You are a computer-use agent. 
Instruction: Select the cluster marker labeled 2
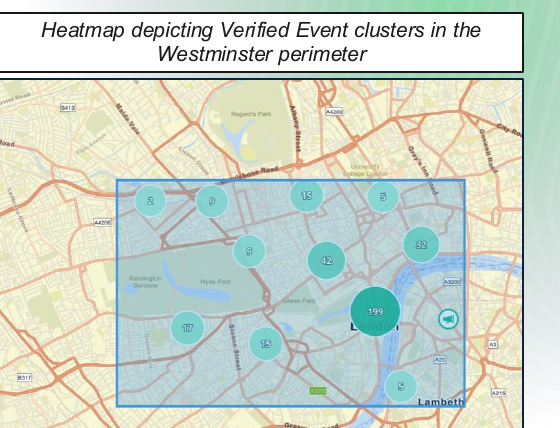150,200
